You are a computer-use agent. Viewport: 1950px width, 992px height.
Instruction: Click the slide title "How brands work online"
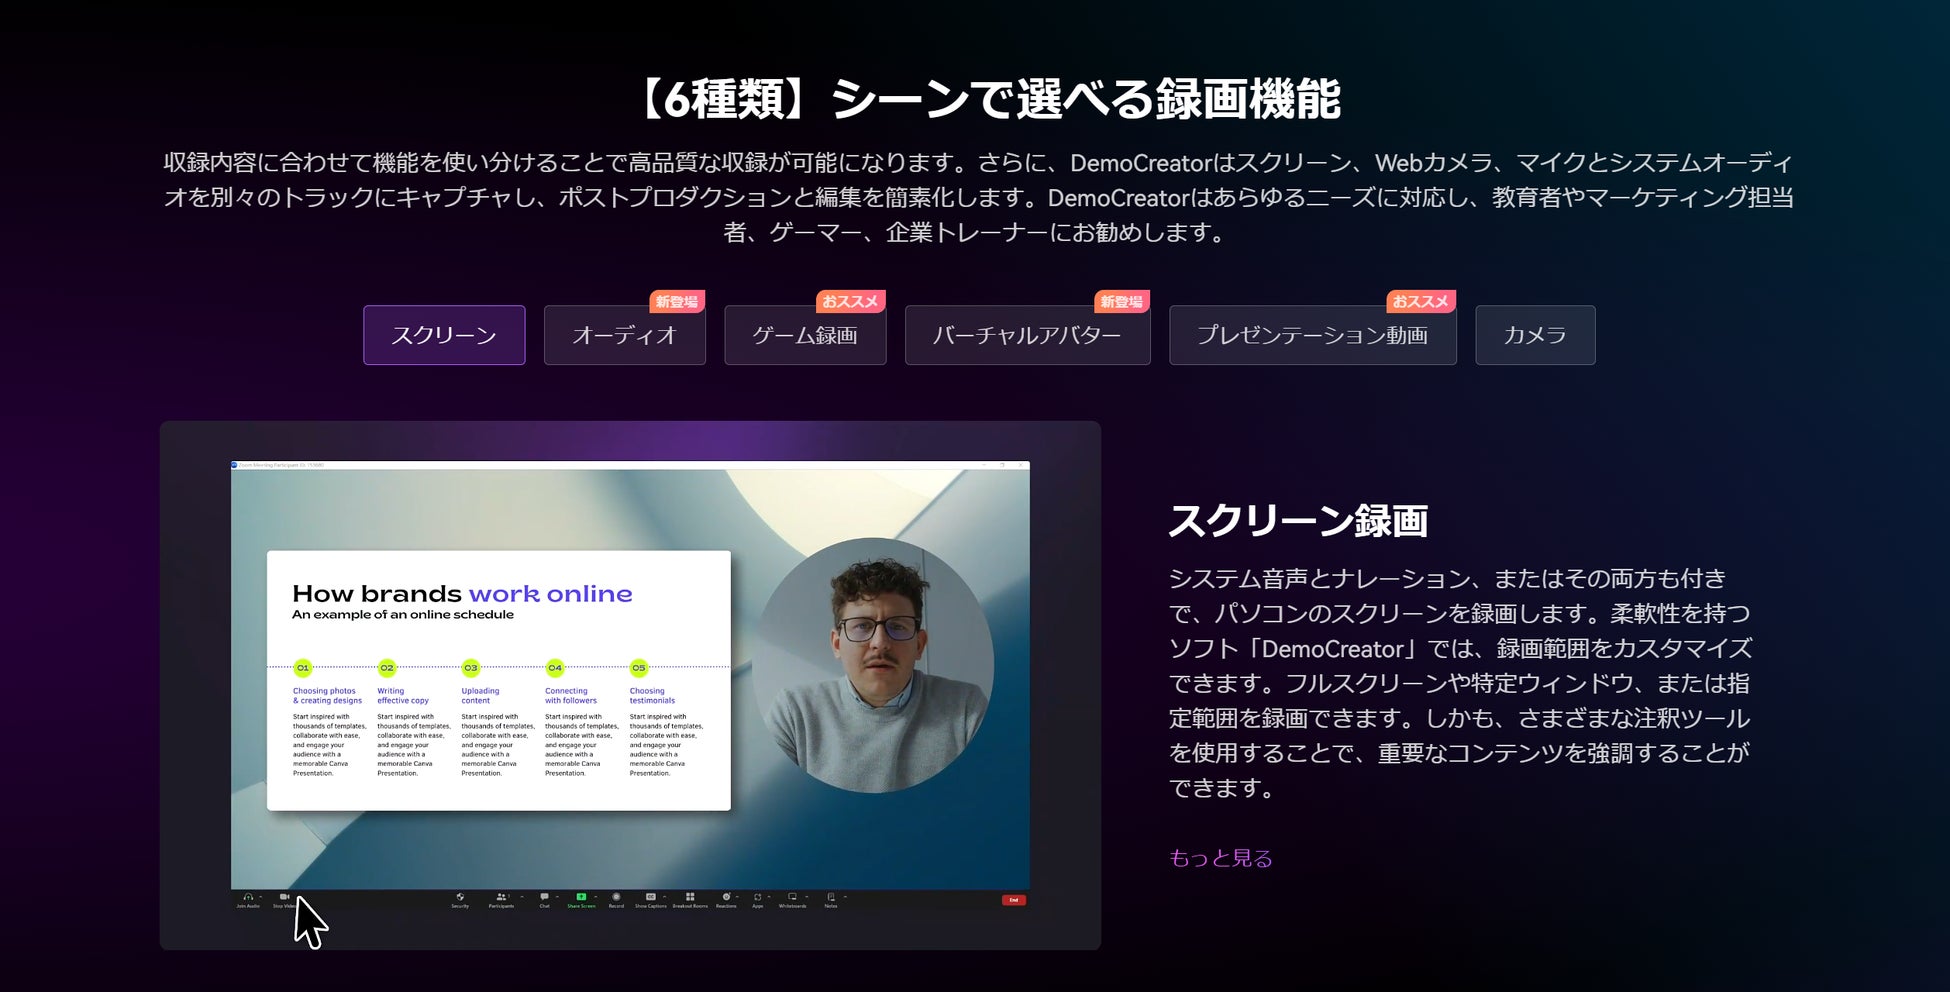[462, 594]
